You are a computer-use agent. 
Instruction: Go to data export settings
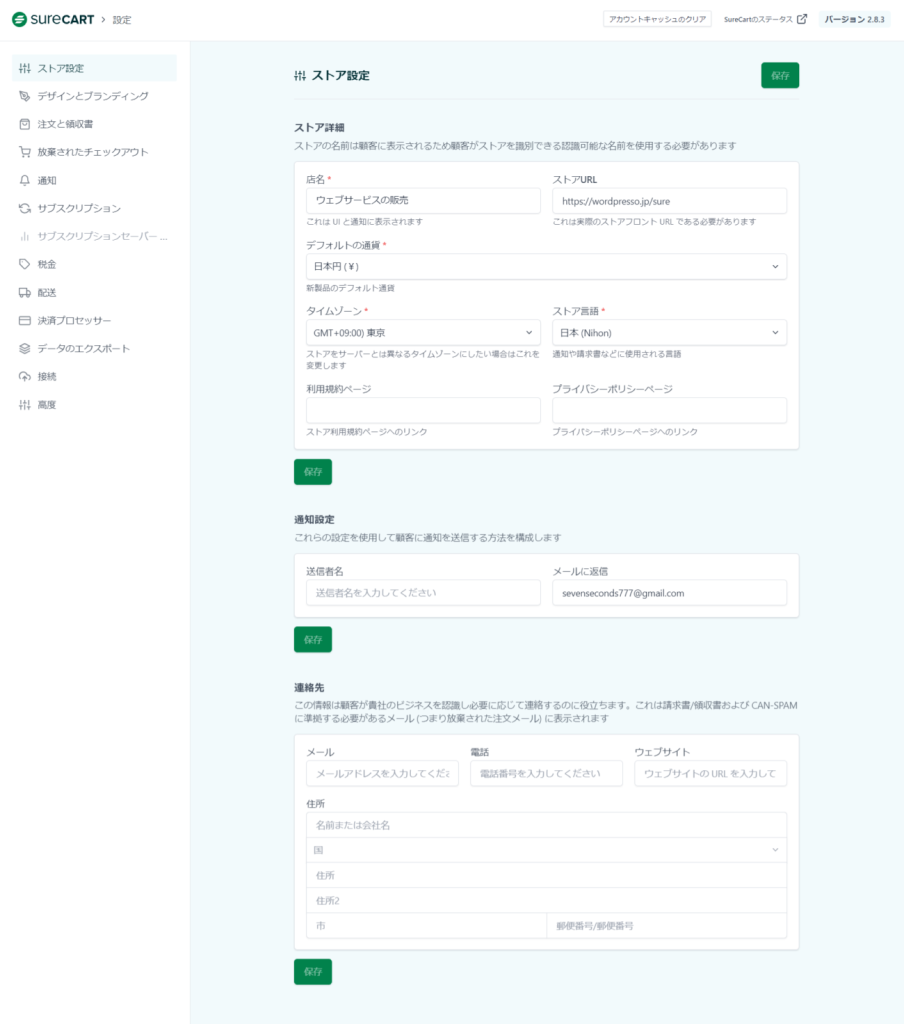tap(83, 348)
